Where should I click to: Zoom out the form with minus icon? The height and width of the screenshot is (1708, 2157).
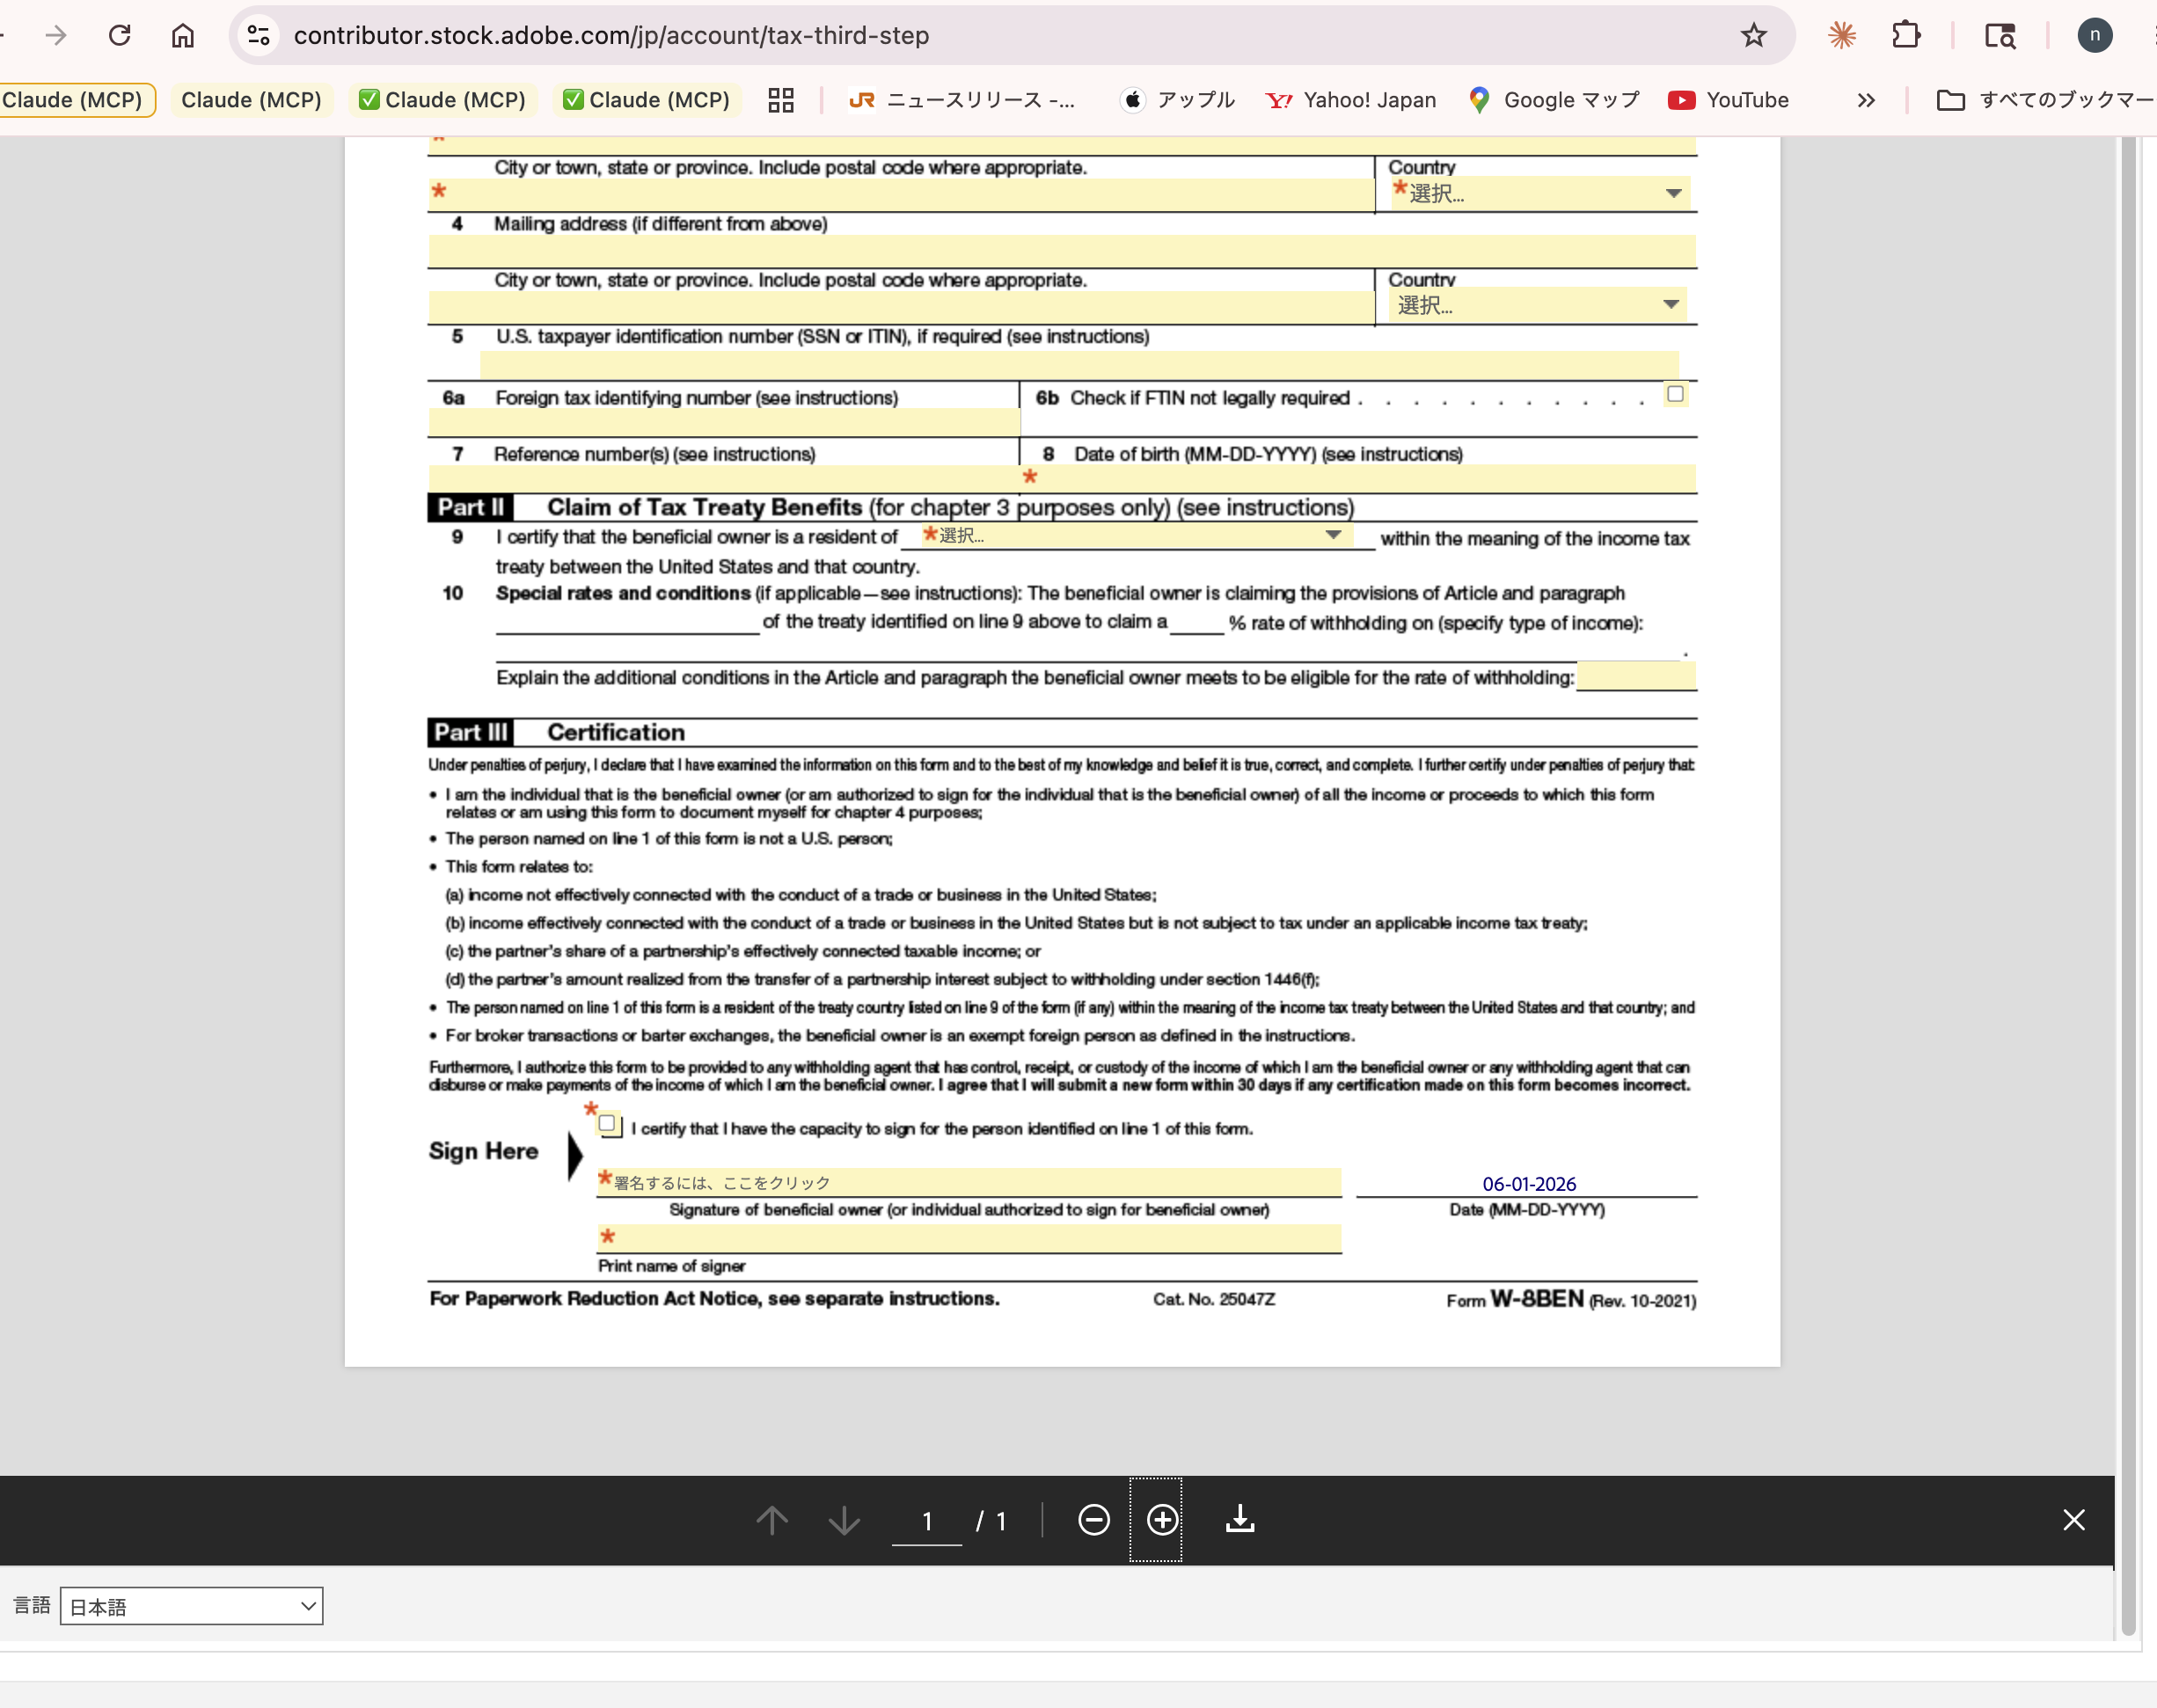coord(1093,1520)
